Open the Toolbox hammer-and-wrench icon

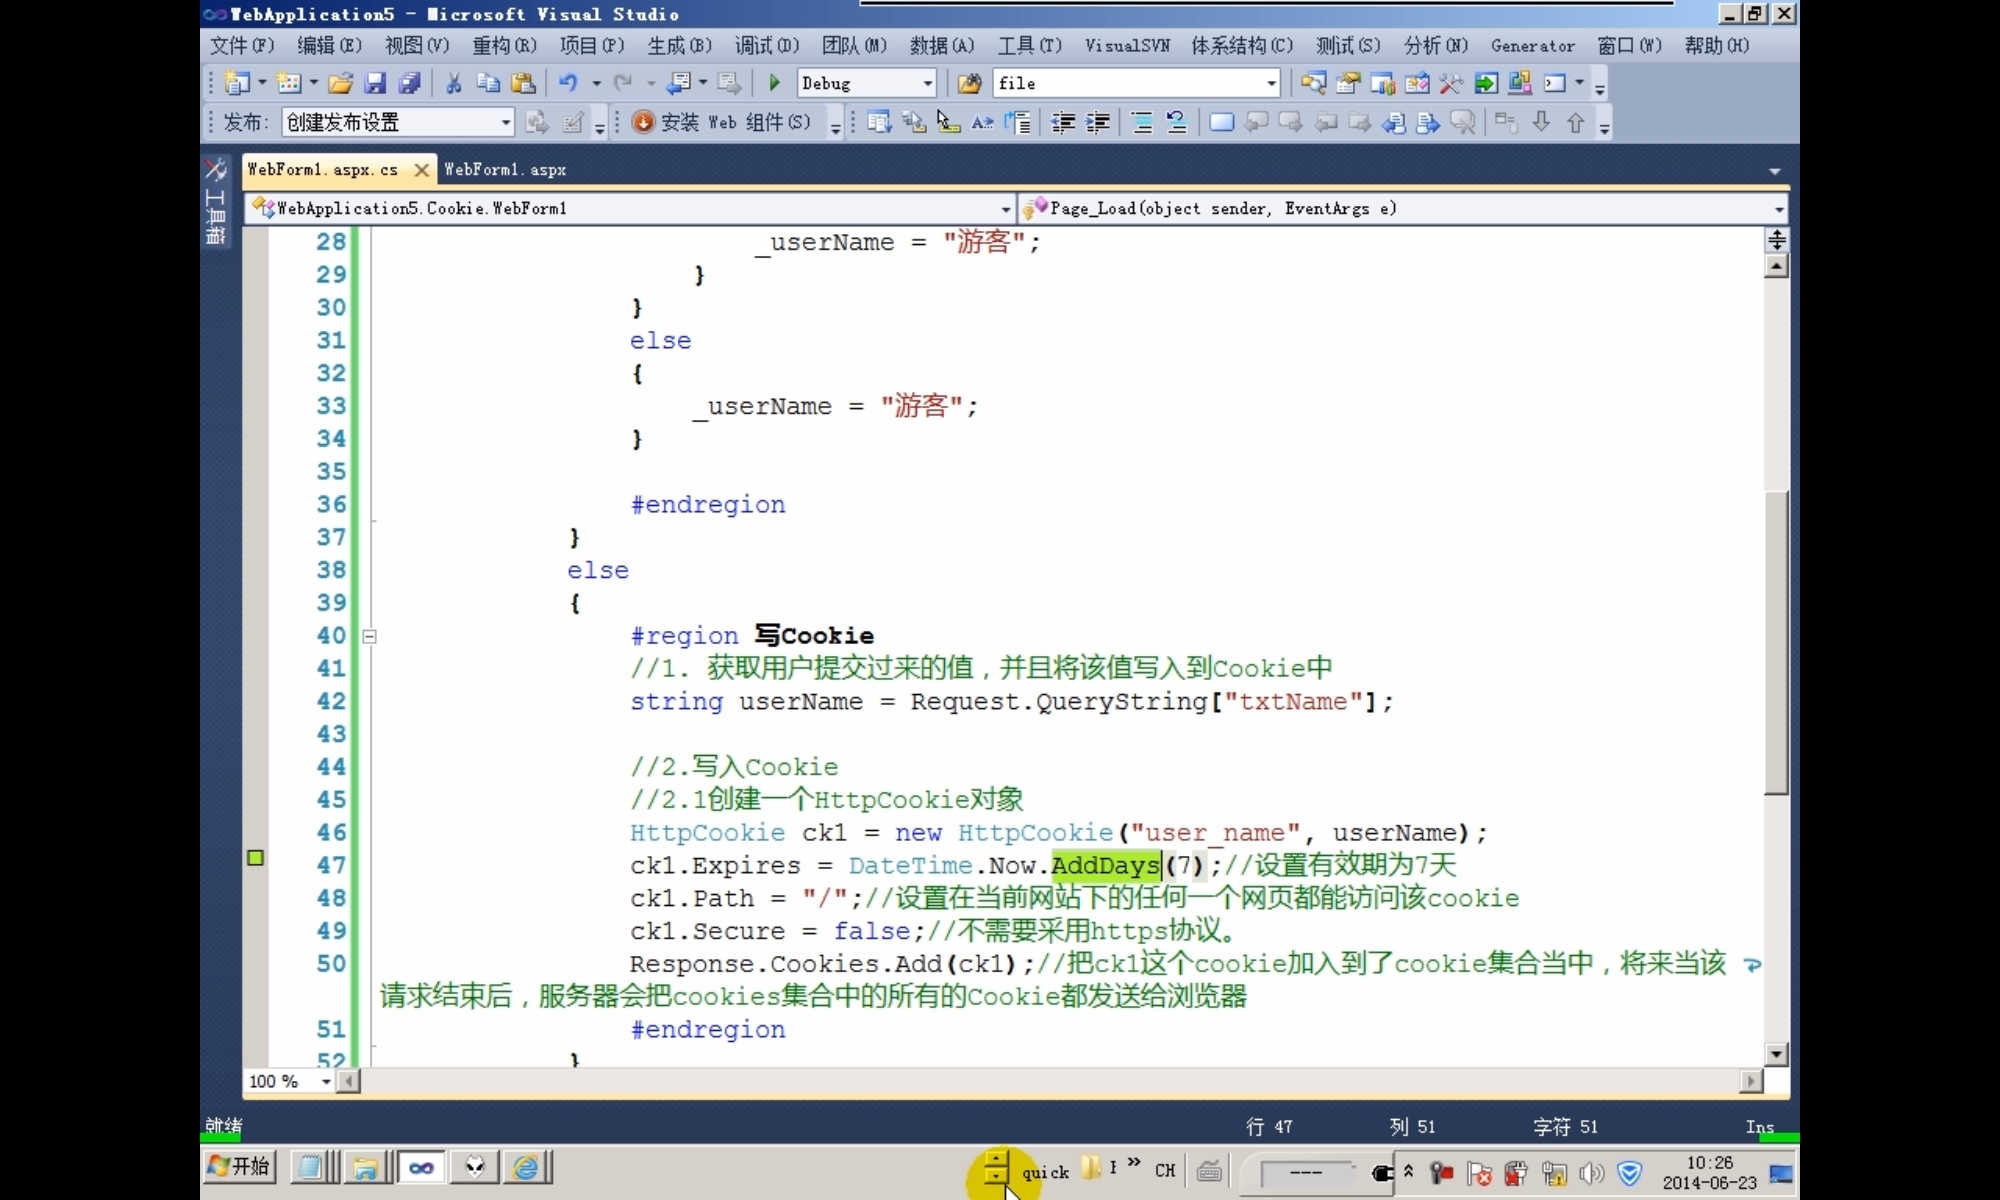[x=1451, y=83]
